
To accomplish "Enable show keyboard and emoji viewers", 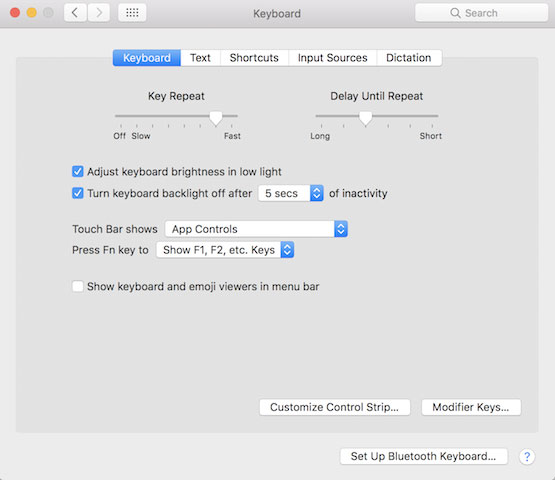I will click(x=78, y=286).
